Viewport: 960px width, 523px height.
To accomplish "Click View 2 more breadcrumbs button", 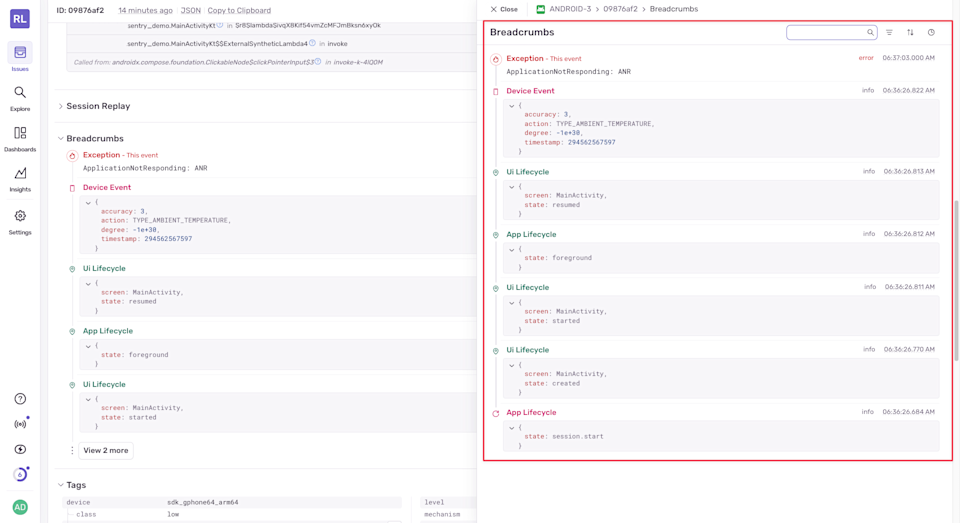I will click(x=106, y=450).
